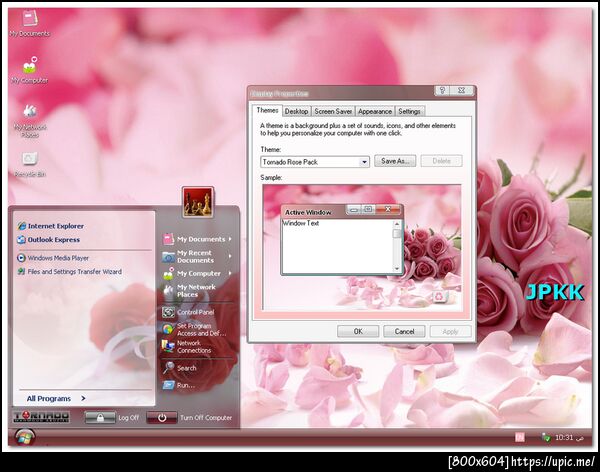Switch to the Desktop tab
Image resolution: width=600 pixels, height=472 pixels.
coord(297,111)
